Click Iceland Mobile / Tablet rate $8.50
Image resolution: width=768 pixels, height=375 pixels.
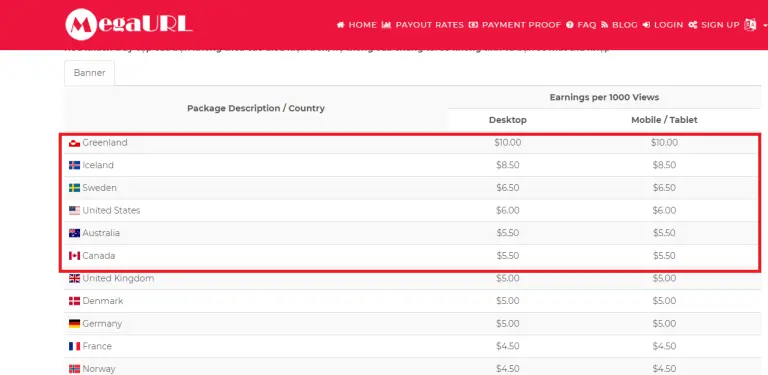[x=664, y=165]
